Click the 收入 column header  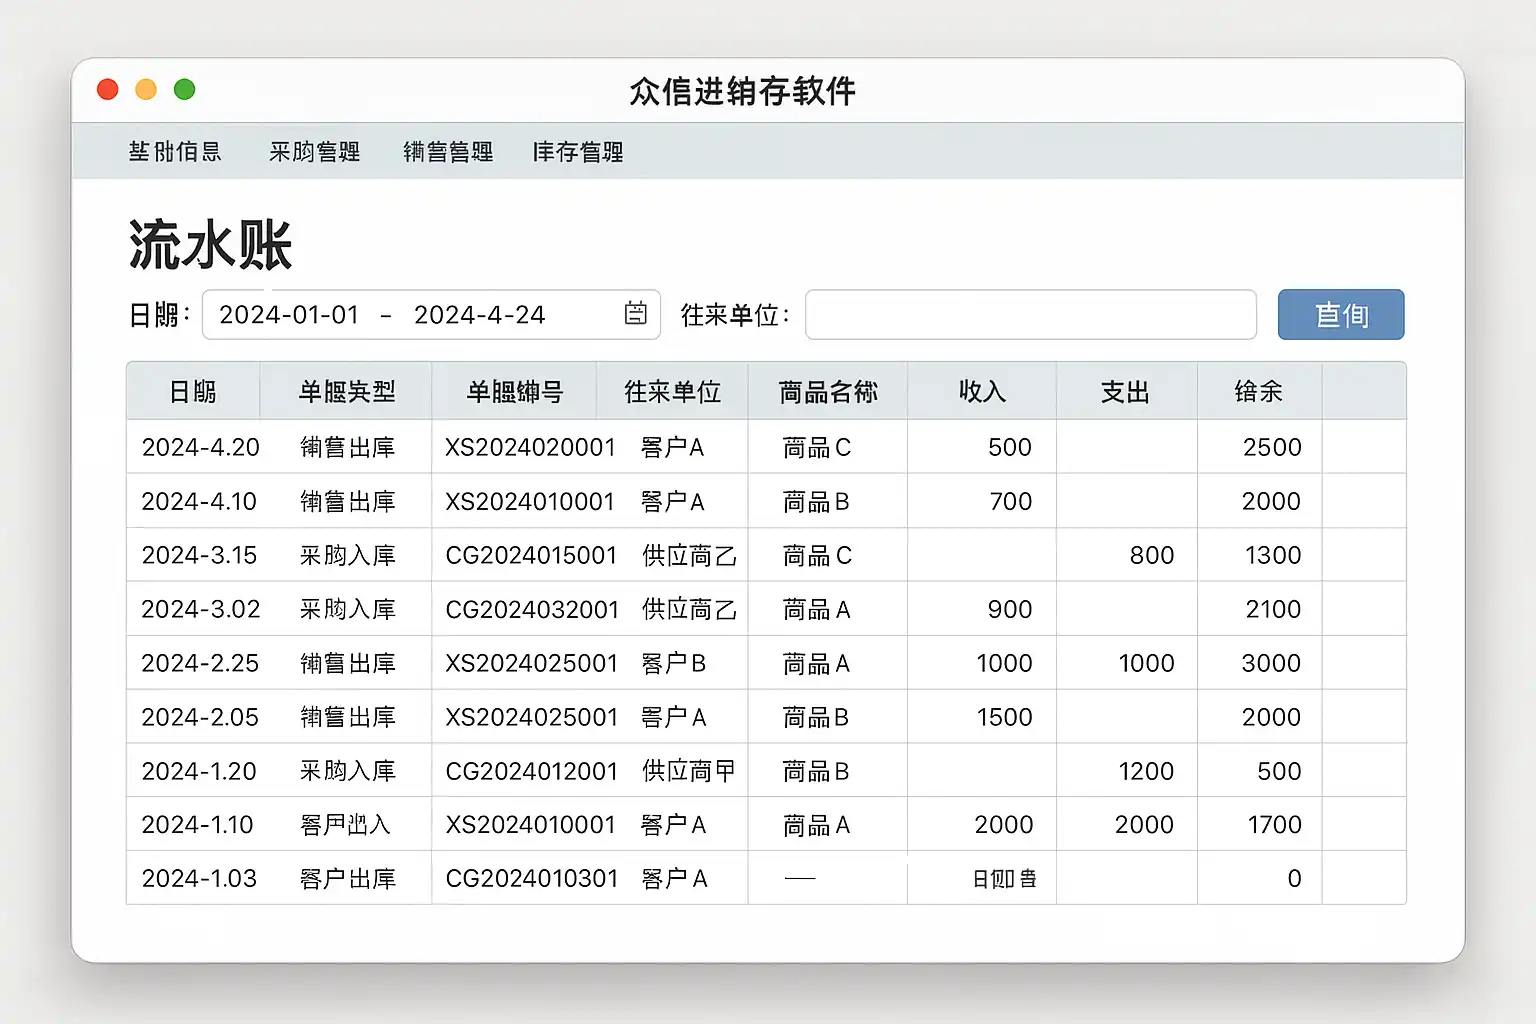(982, 392)
